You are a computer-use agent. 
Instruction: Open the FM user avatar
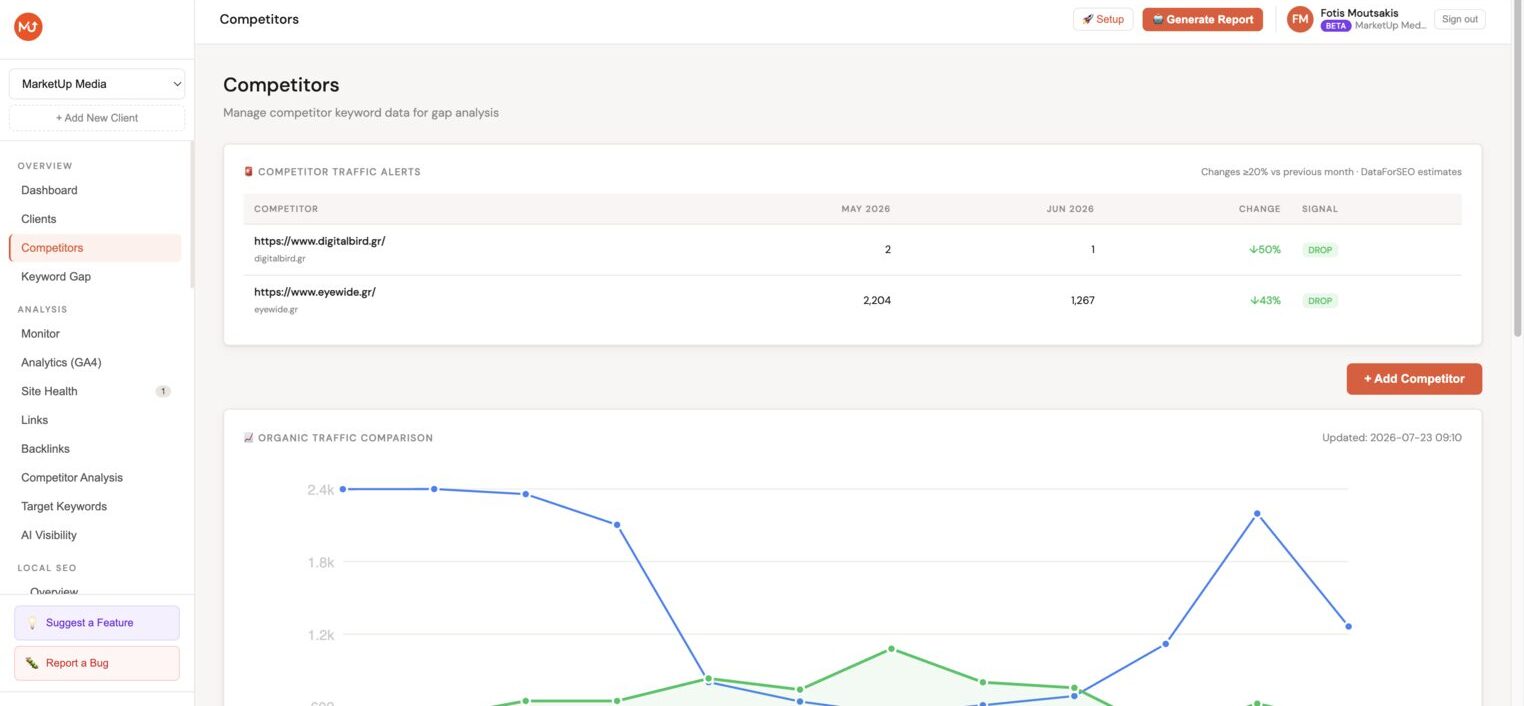click(x=1300, y=19)
